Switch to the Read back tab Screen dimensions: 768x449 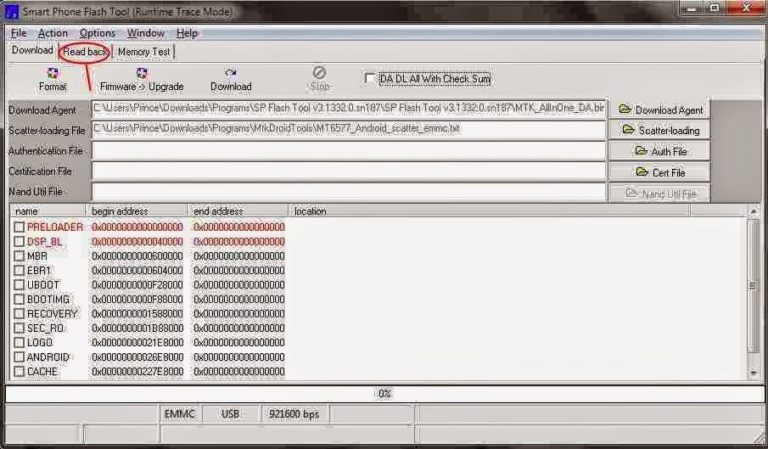[x=85, y=52]
